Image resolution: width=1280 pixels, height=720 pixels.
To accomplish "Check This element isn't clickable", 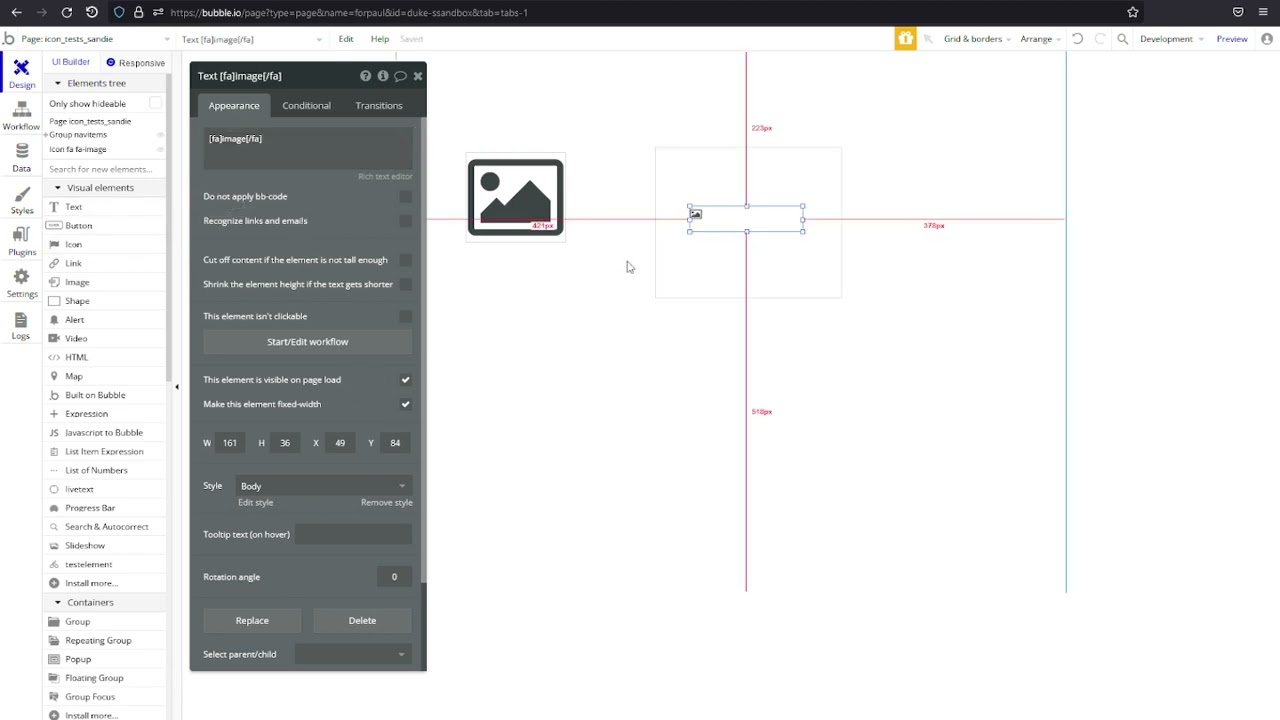I will 405,316.
